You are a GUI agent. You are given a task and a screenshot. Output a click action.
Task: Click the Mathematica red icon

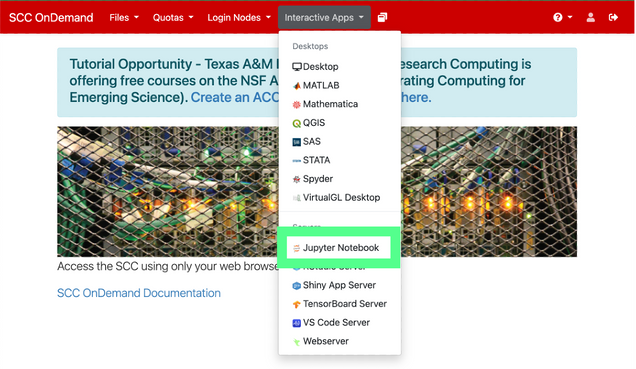point(297,105)
